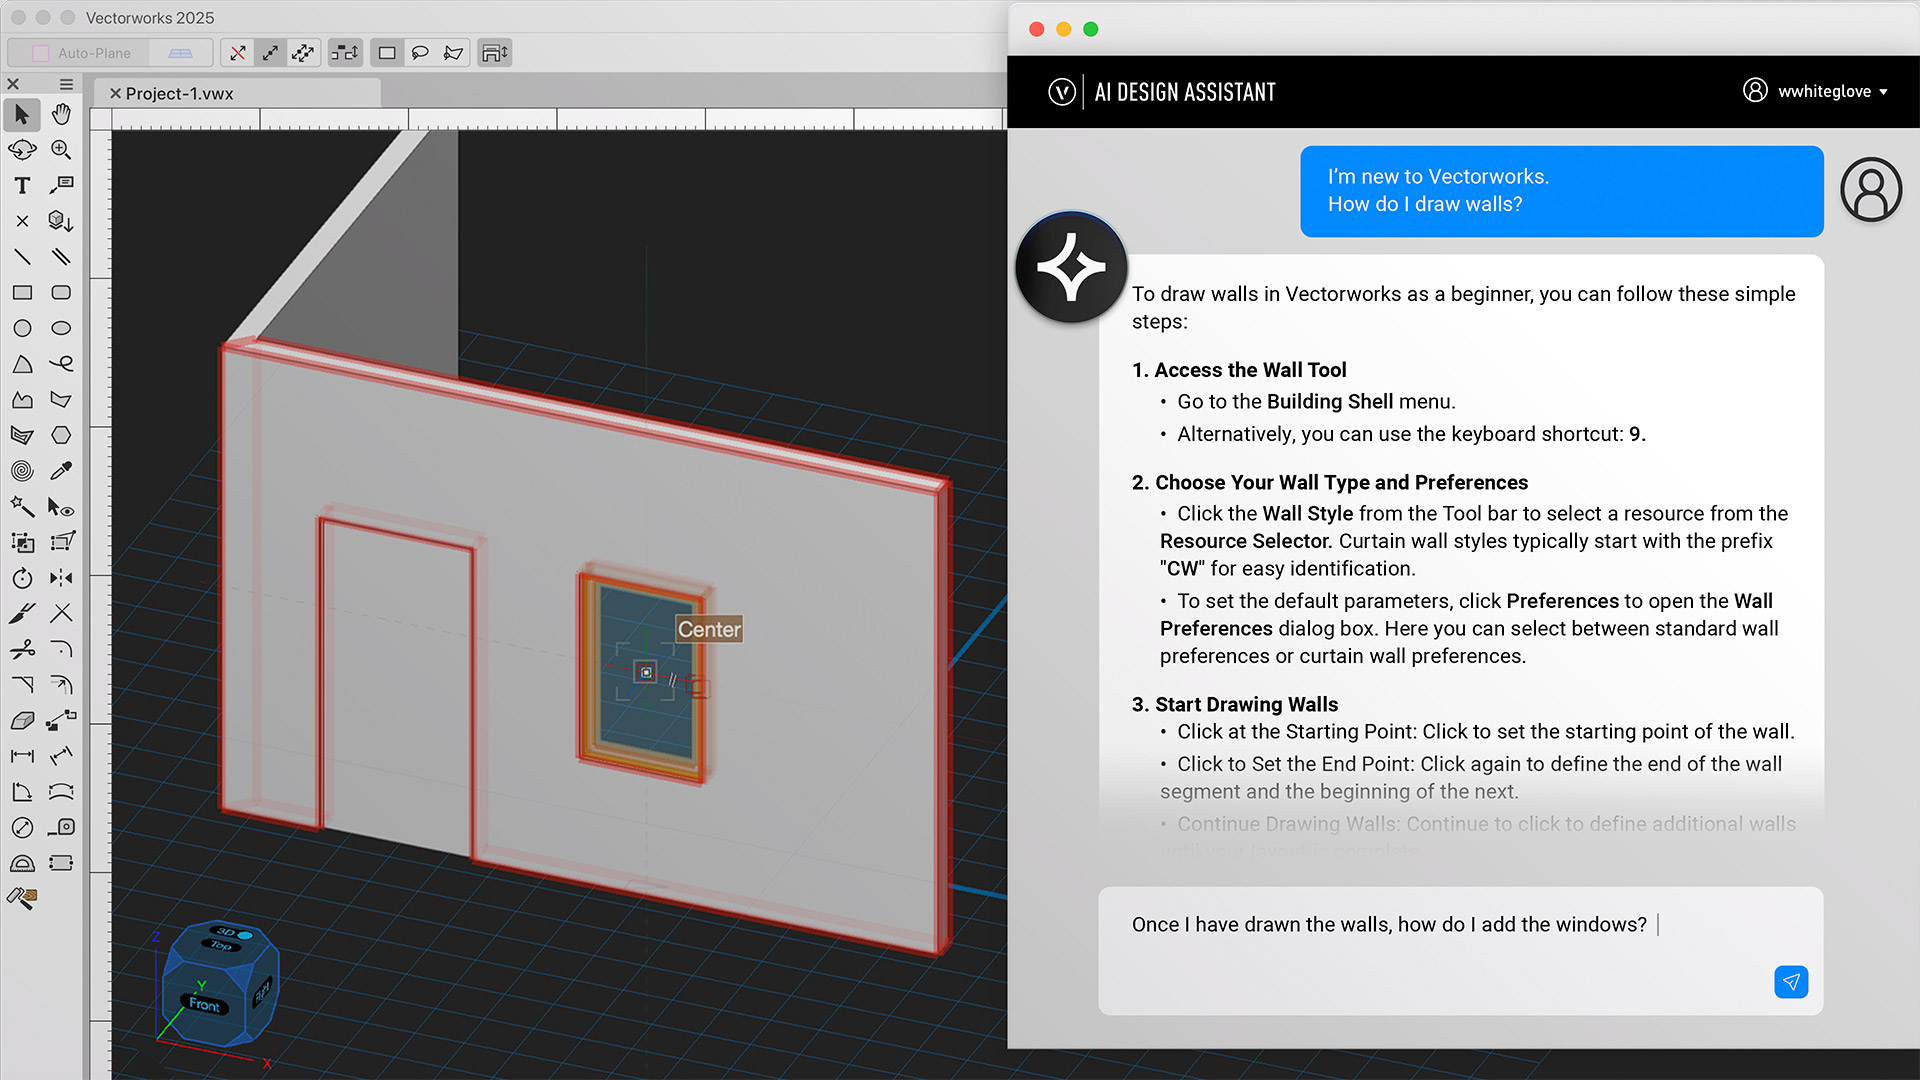
Task: Click the AI Design Assistant header logo
Action: [x=1061, y=91]
